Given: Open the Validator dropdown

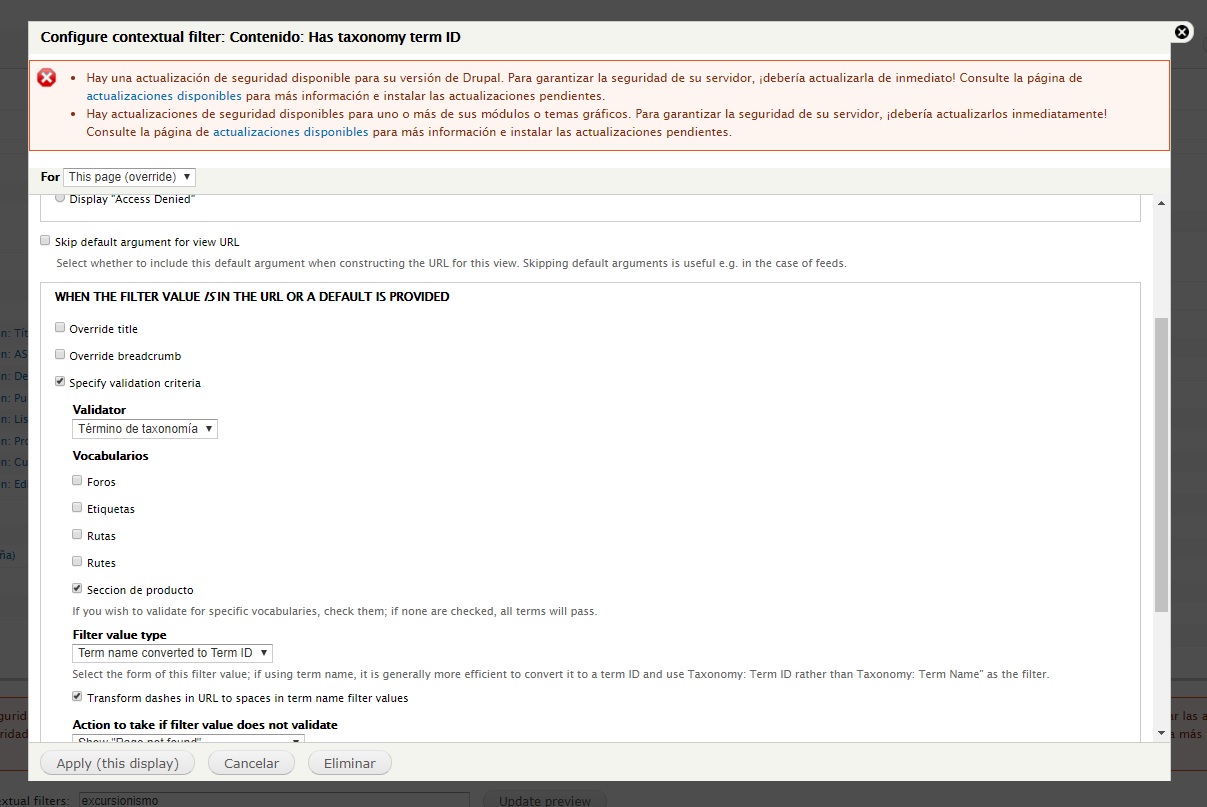Looking at the screenshot, I should pyautogui.click(x=144, y=428).
